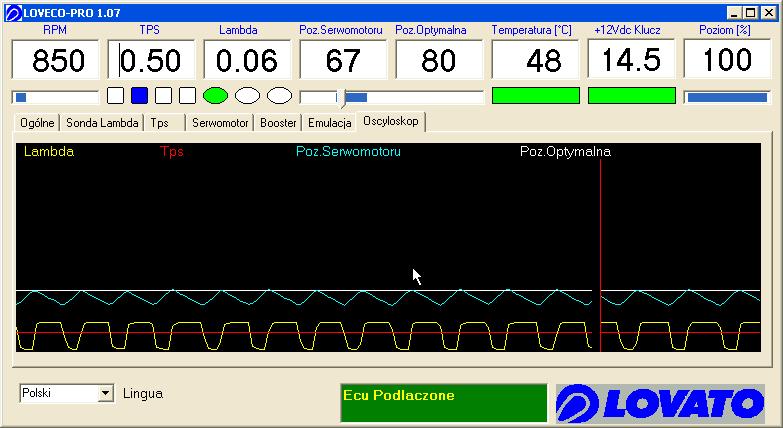Click the Poz.Optymalna value field showing 80
The height and width of the screenshot is (428, 783).
pos(438,60)
